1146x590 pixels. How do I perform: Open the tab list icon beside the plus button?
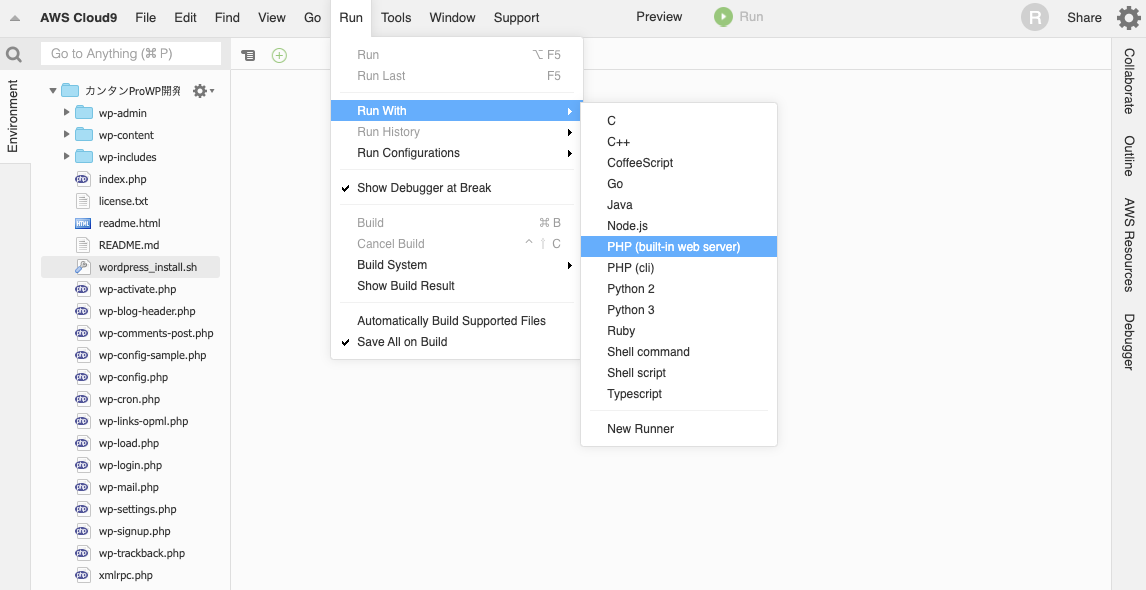pos(248,55)
